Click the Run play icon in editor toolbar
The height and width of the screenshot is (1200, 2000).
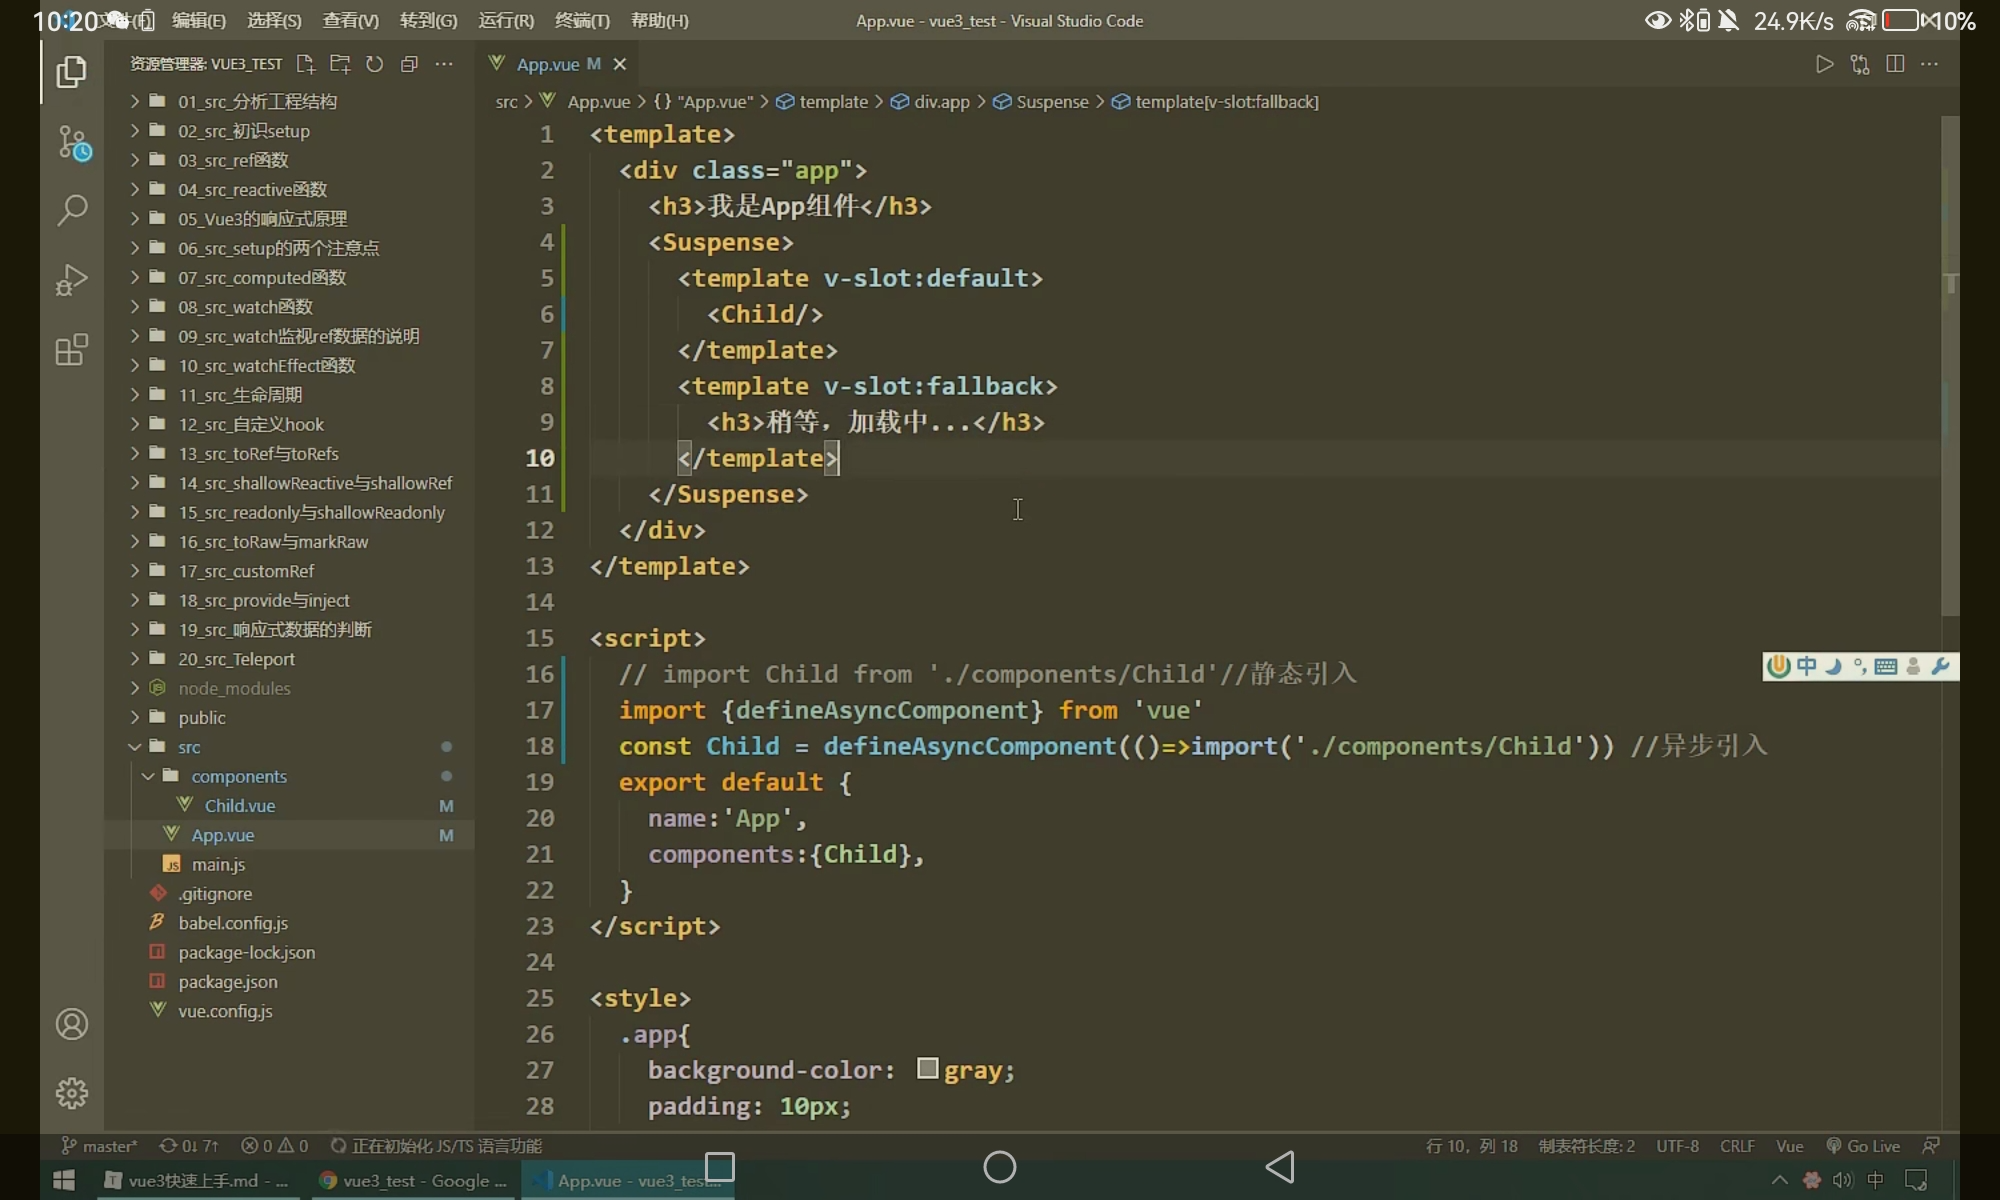coord(1824,64)
